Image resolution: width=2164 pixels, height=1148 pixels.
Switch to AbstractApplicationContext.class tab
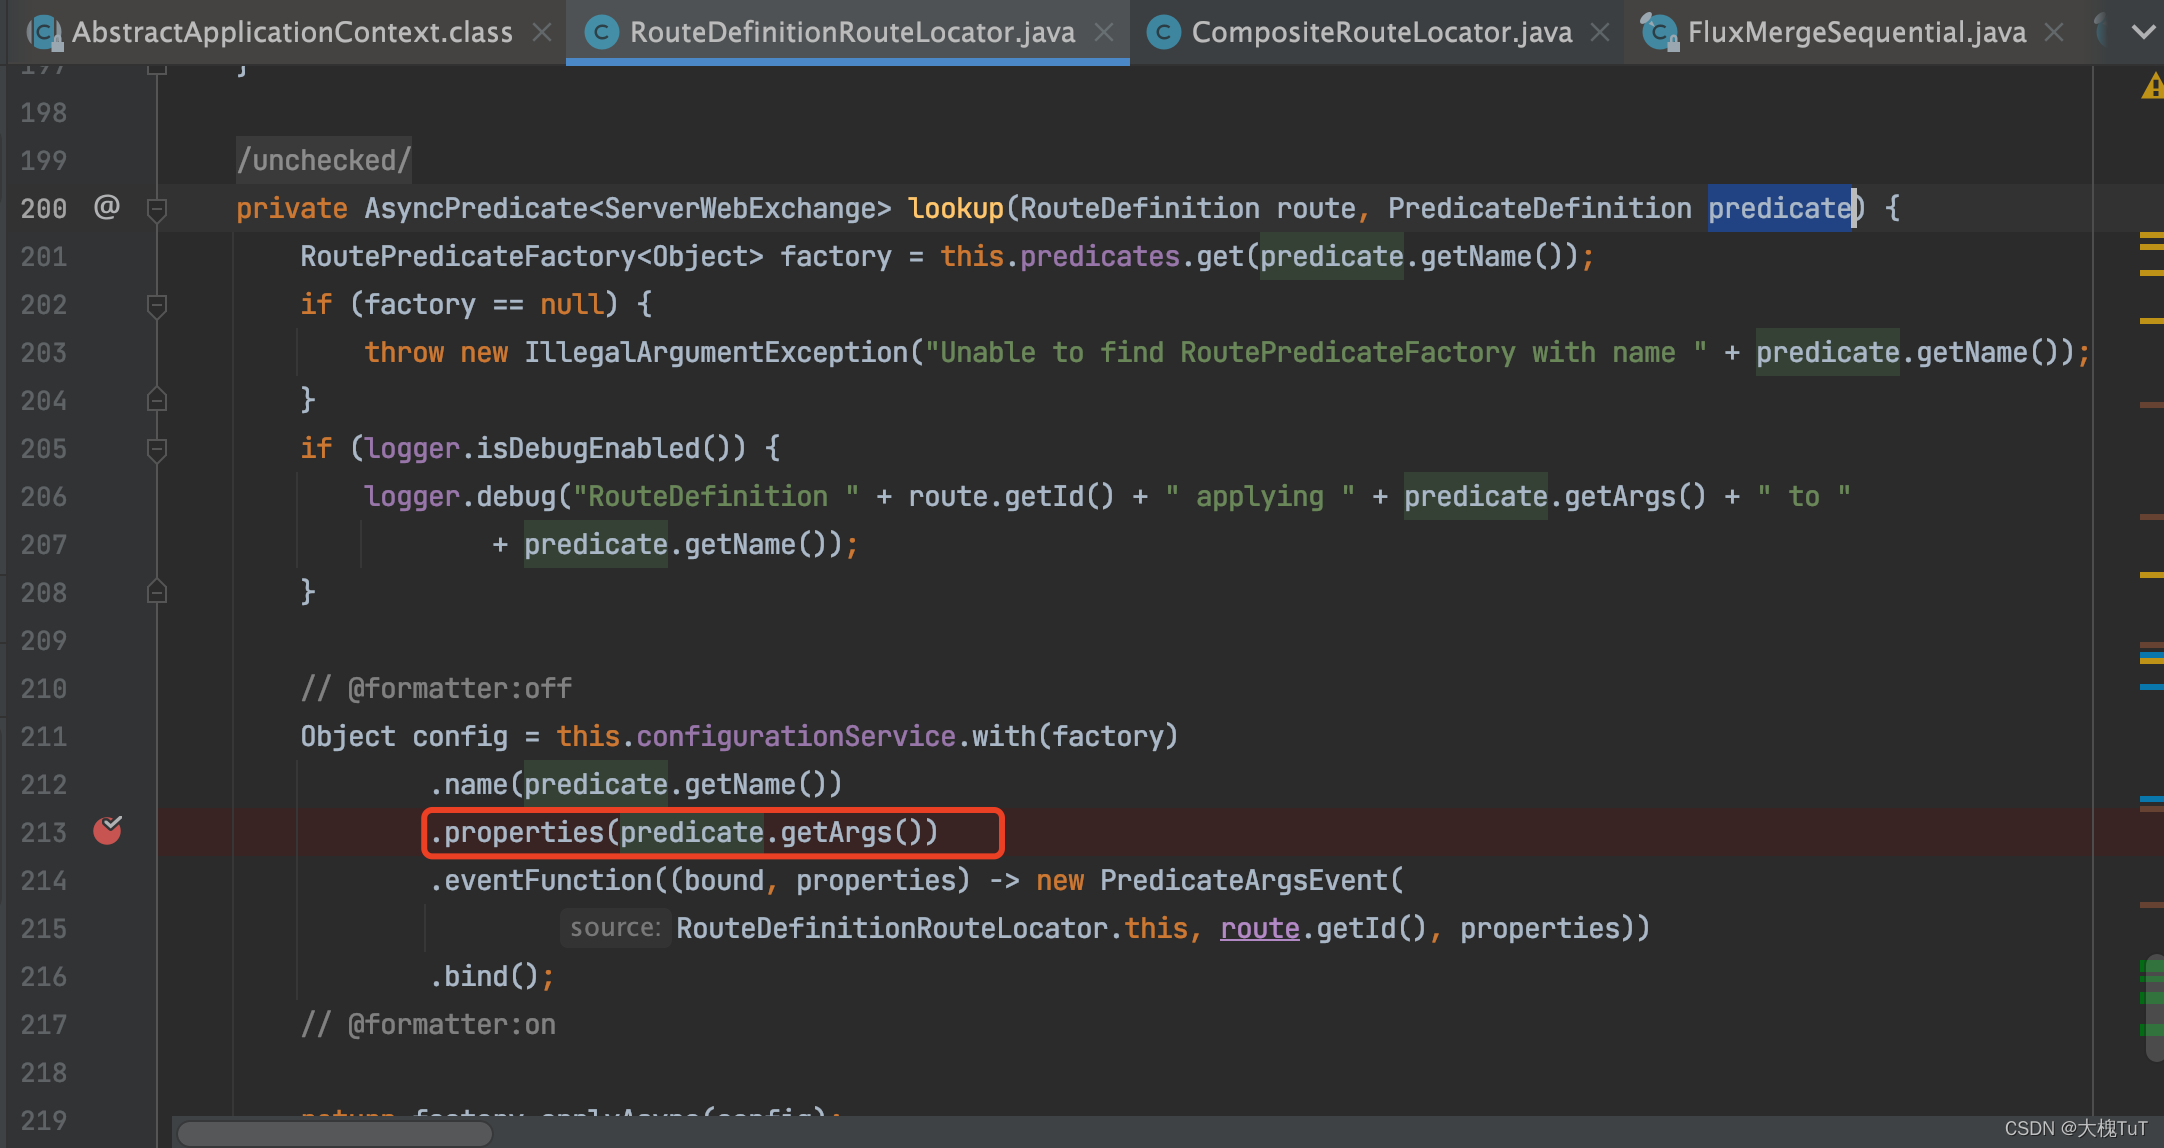click(x=291, y=32)
